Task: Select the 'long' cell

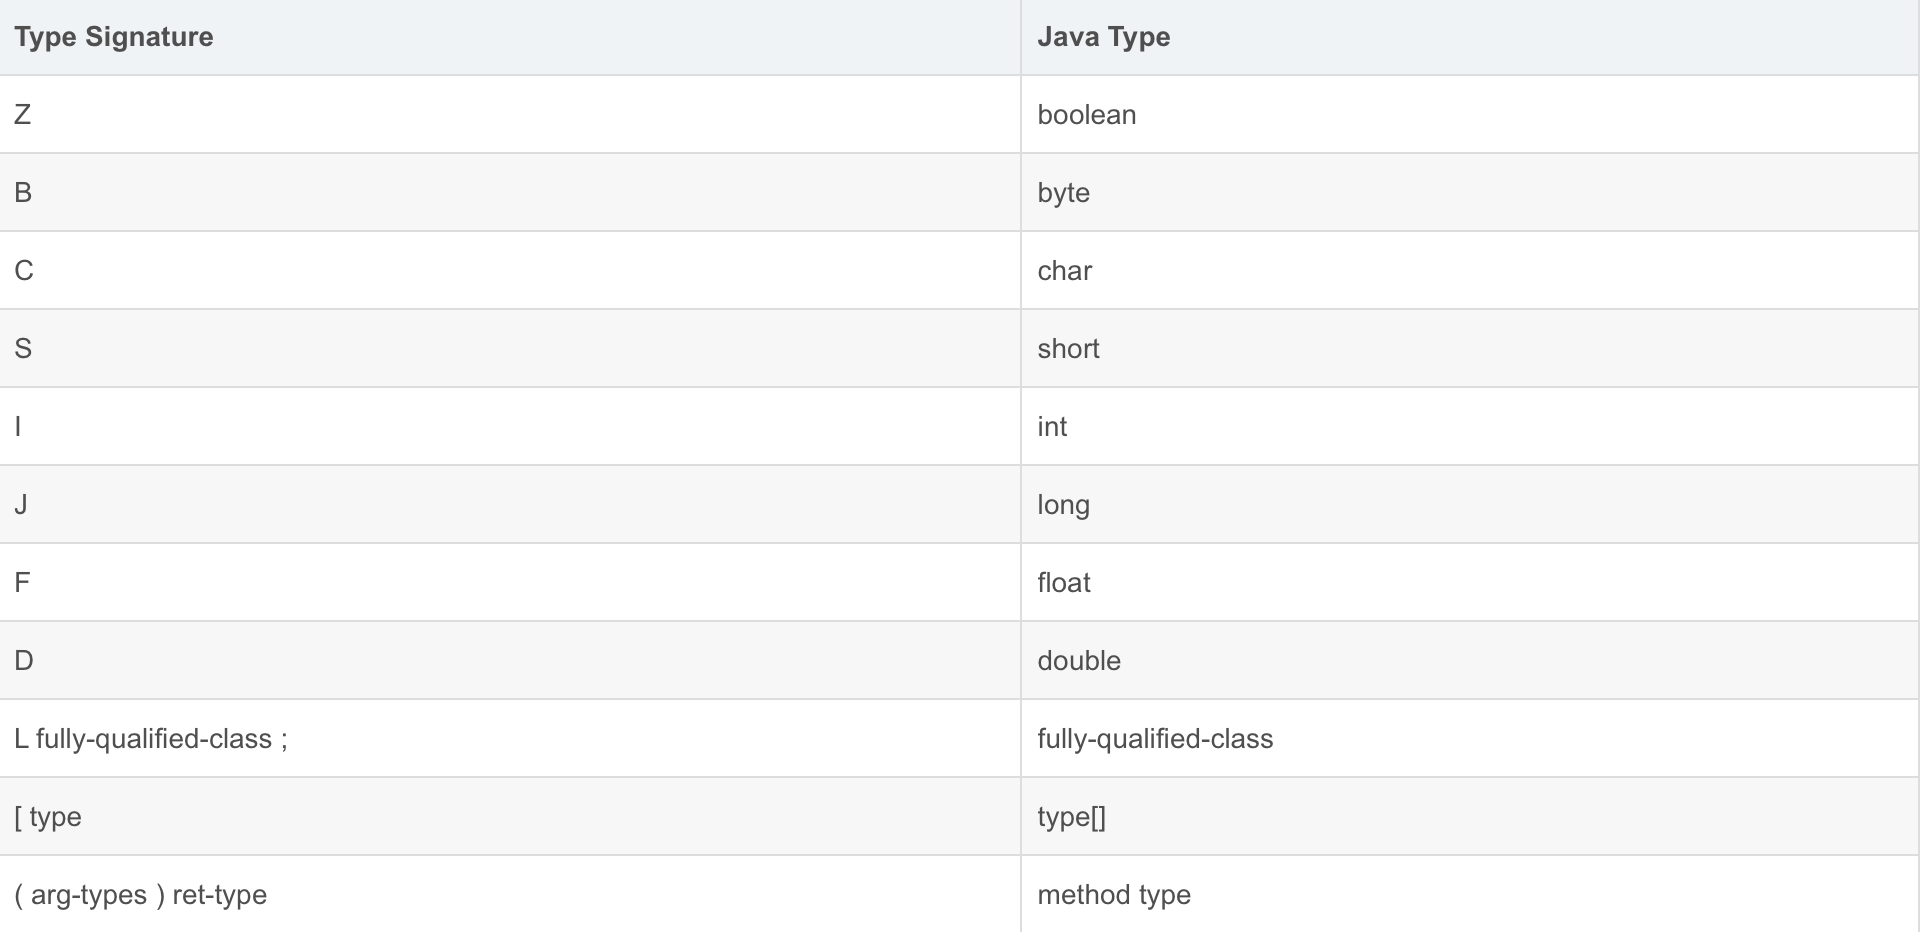Action: pyautogui.click(x=1471, y=505)
